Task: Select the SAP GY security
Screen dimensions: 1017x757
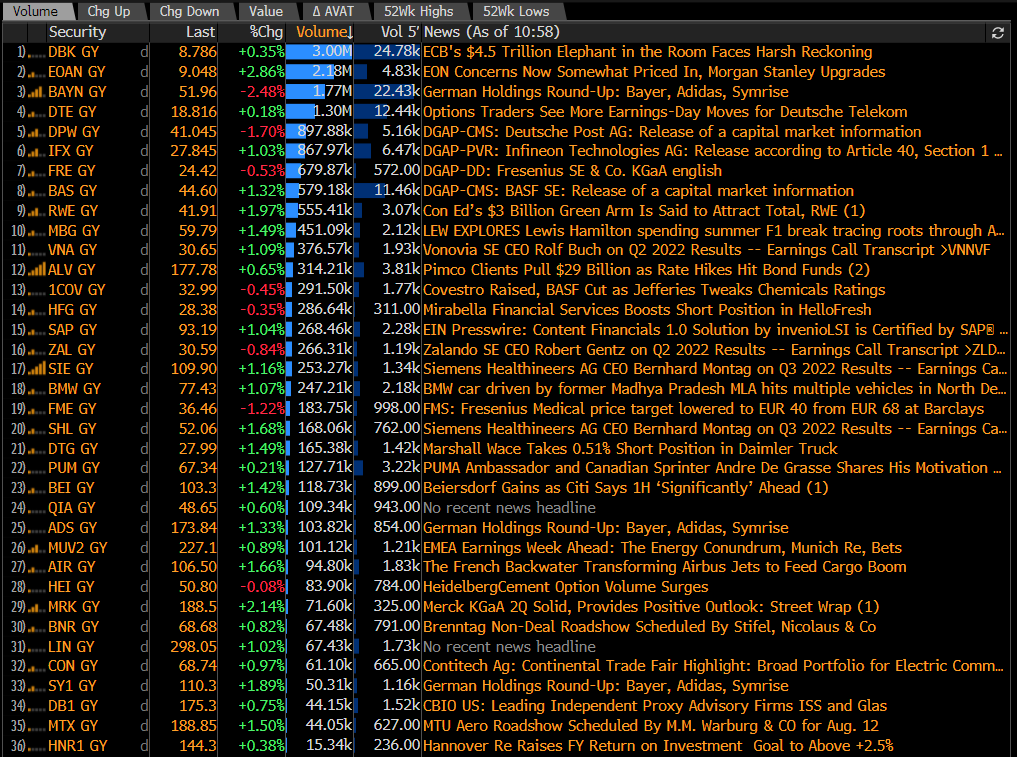Action: [72, 330]
